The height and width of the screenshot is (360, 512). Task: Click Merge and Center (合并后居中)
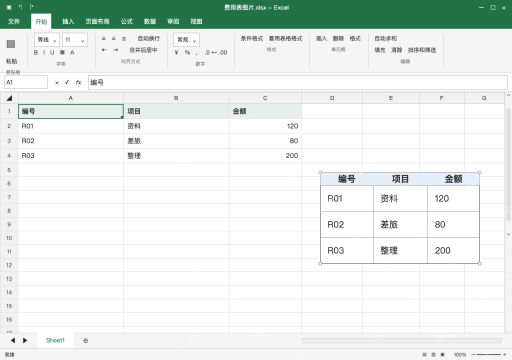pos(143,50)
